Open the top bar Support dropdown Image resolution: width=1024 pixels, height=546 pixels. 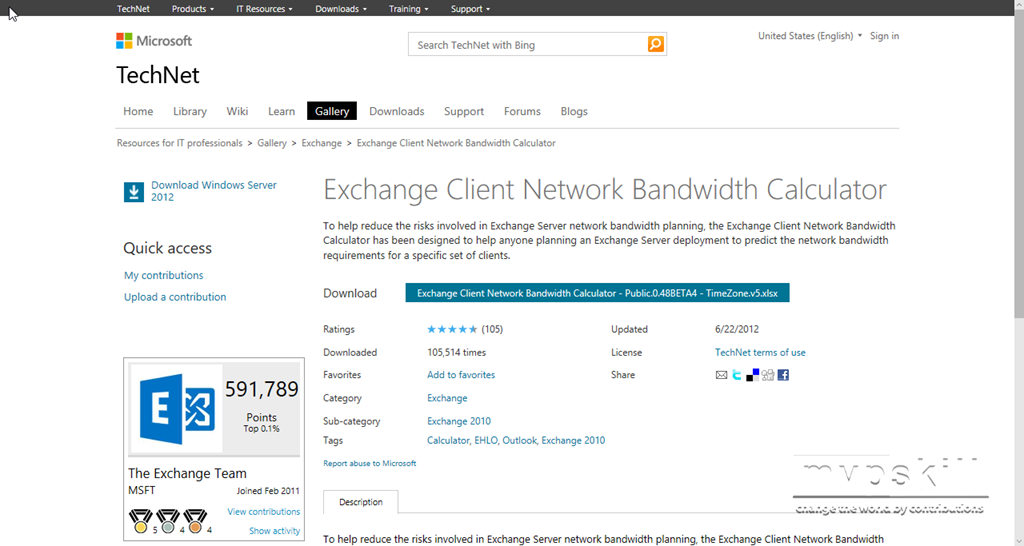tap(470, 8)
